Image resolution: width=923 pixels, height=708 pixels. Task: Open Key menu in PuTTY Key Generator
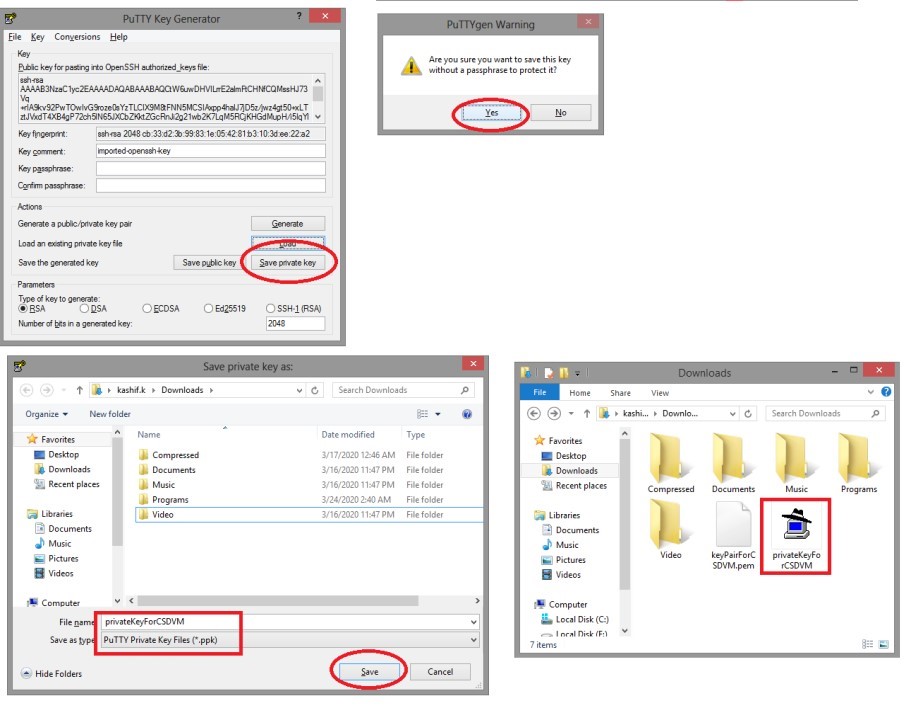coord(38,36)
